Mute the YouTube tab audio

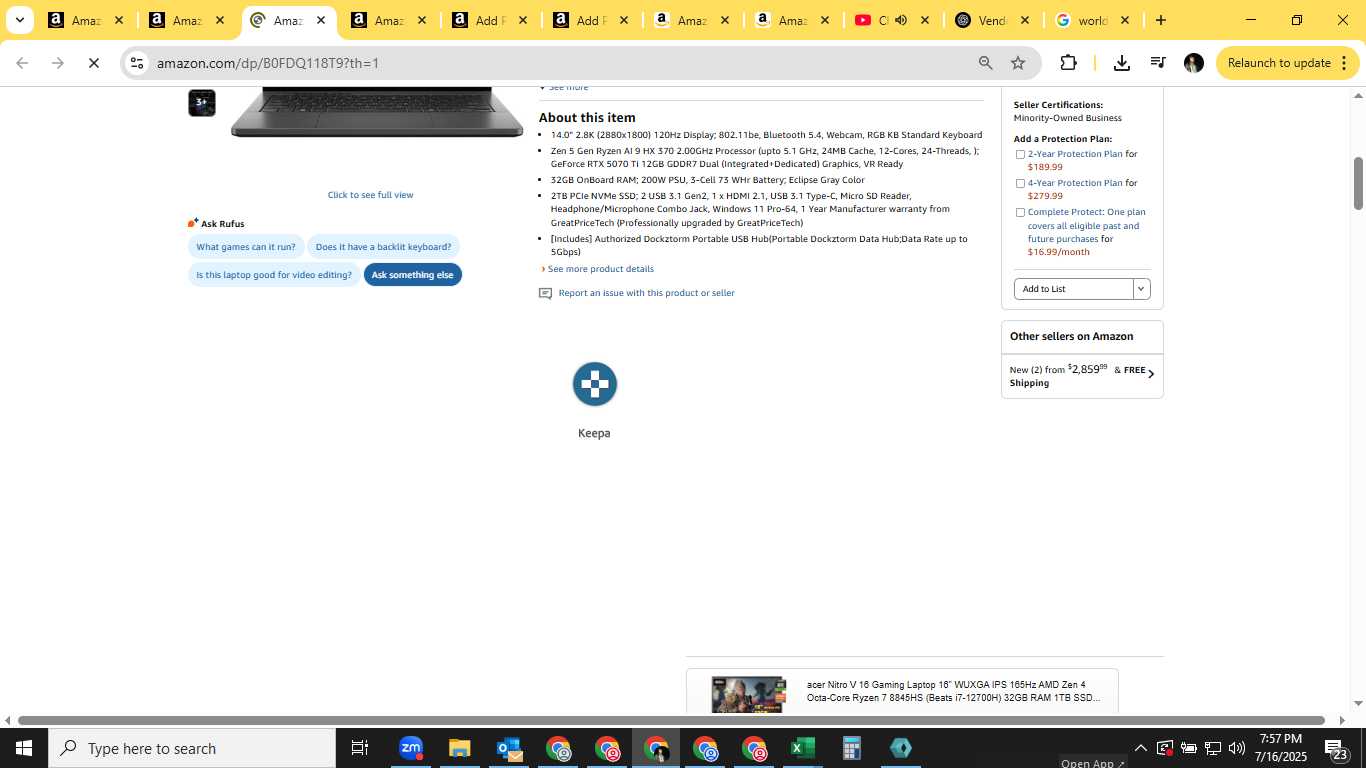tap(900, 20)
